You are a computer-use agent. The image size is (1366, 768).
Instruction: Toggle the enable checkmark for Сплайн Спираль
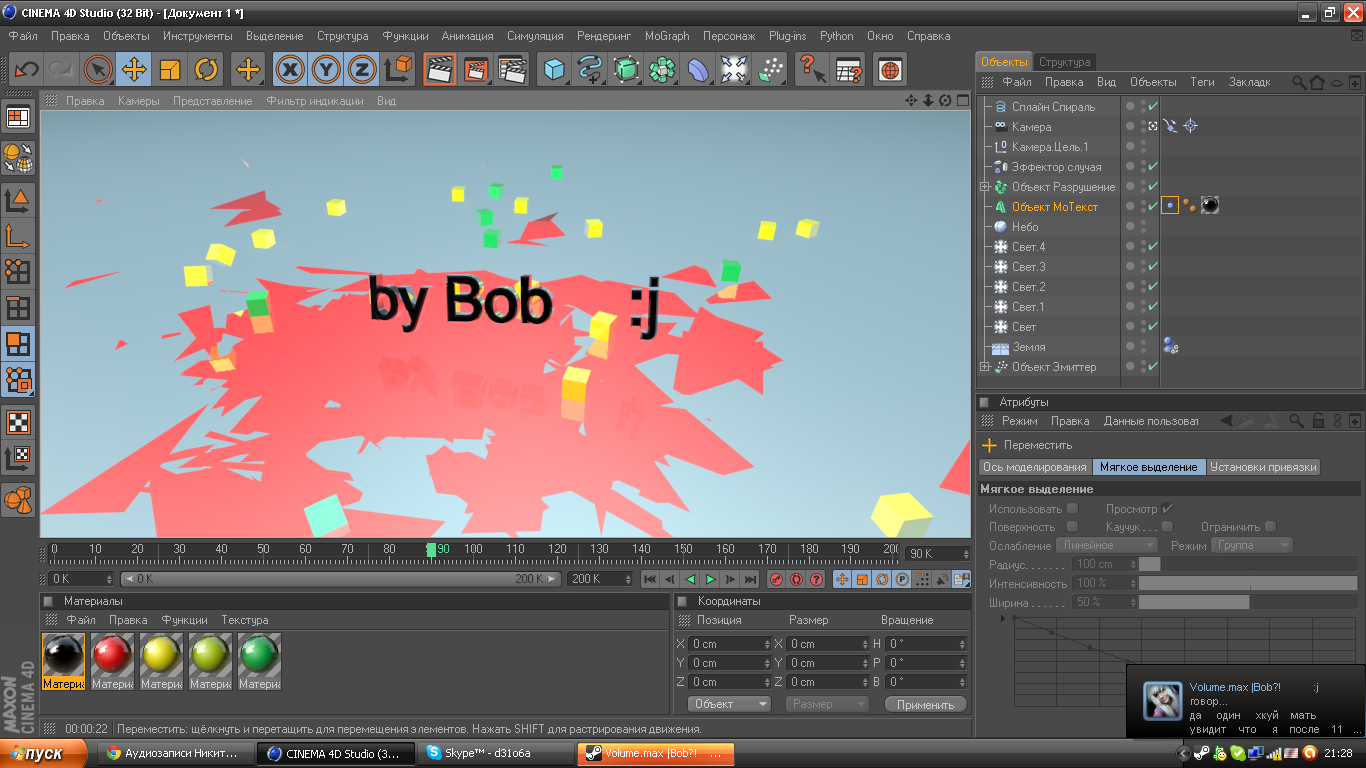[1153, 107]
